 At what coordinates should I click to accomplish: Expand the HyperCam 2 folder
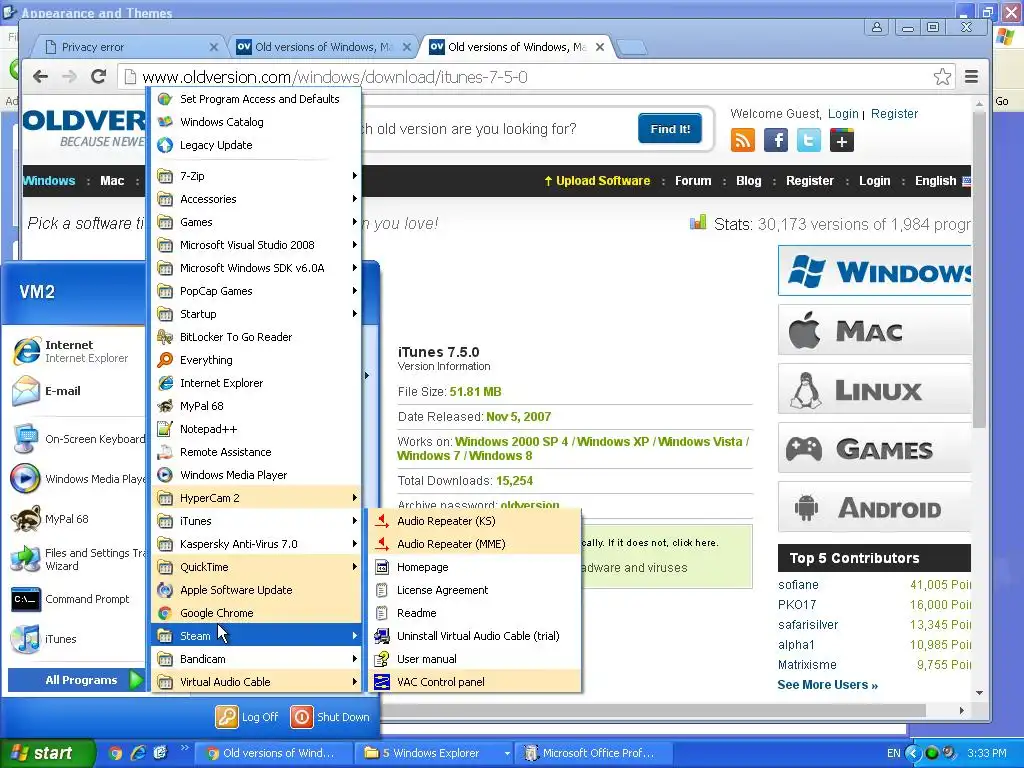coord(256,498)
